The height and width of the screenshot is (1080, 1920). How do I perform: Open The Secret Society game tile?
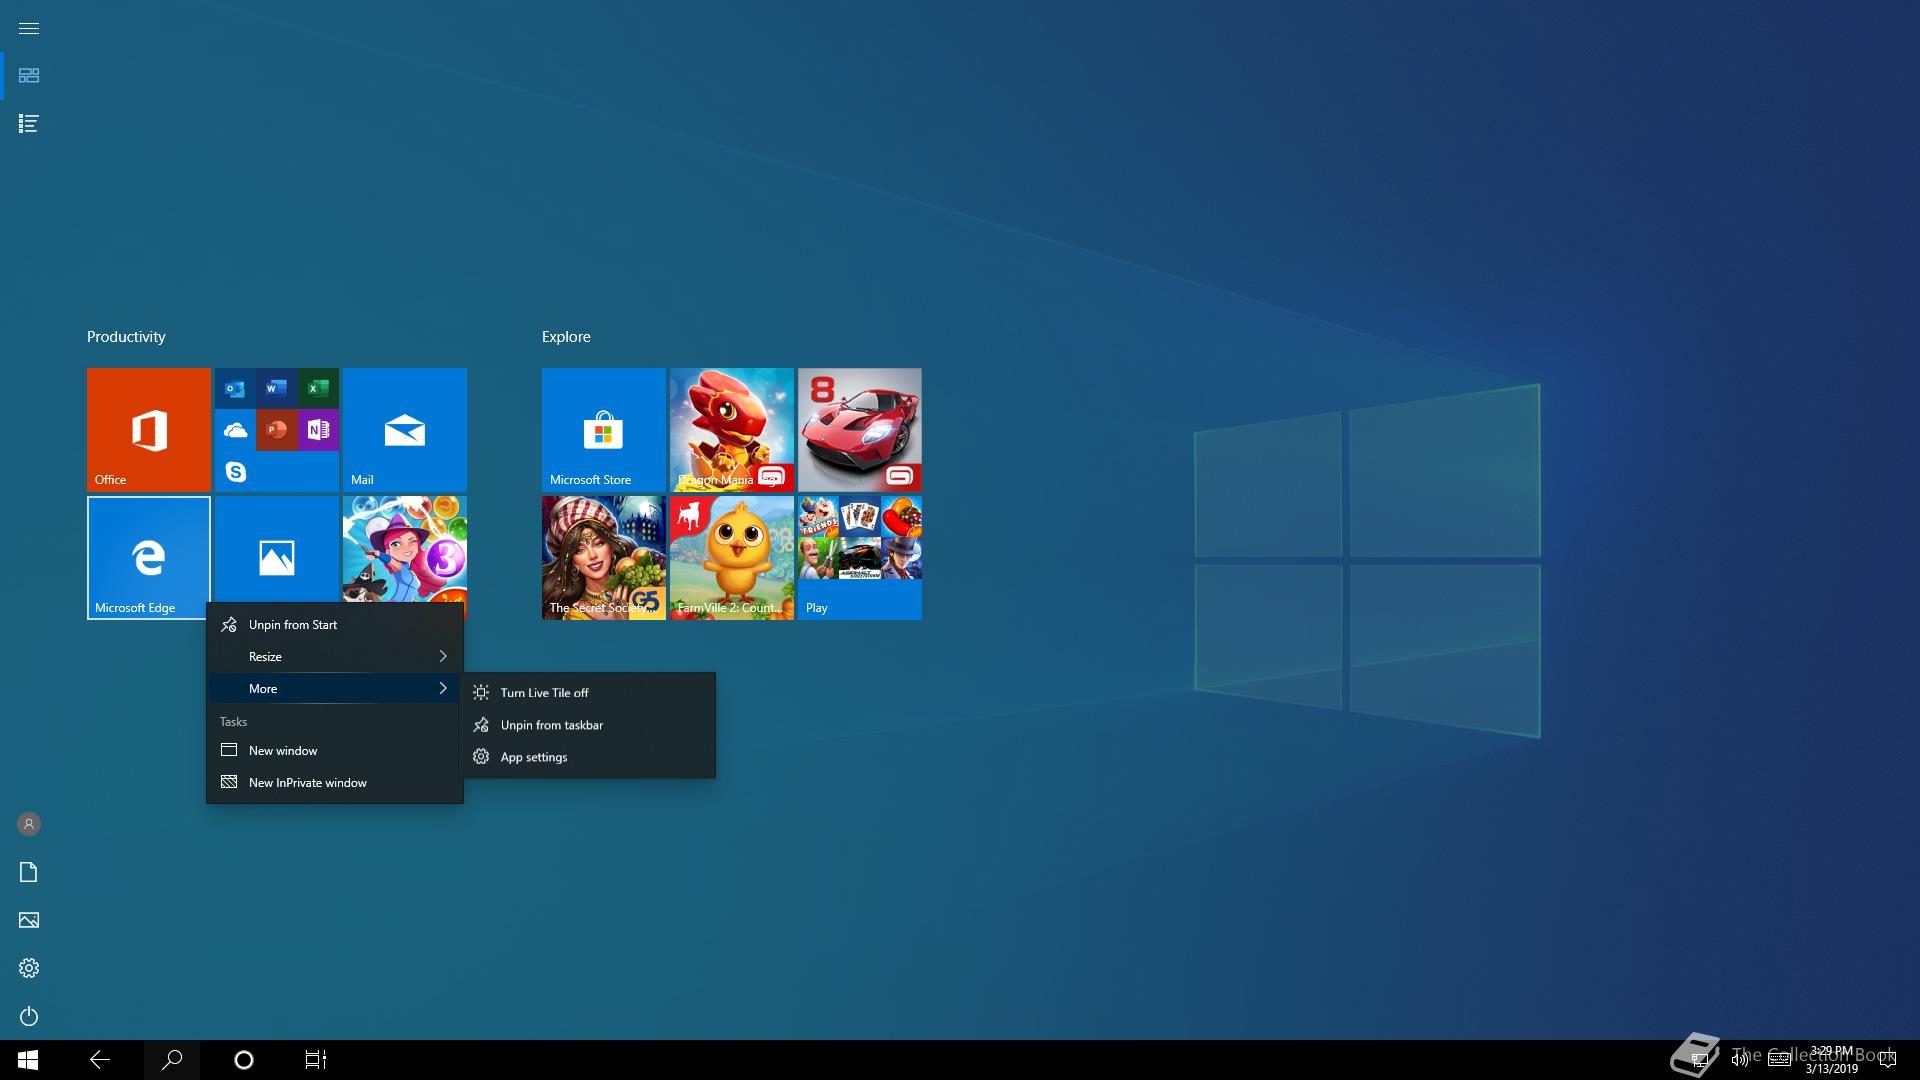coord(604,558)
